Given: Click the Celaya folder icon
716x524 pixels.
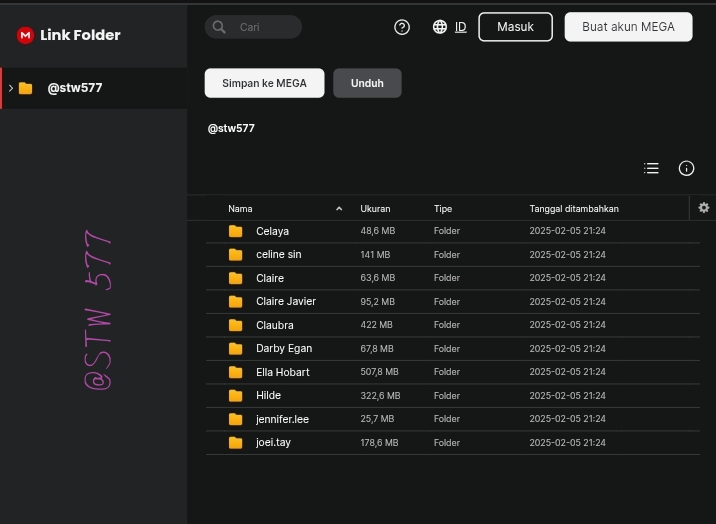Looking at the screenshot, I should coord(236,231).
